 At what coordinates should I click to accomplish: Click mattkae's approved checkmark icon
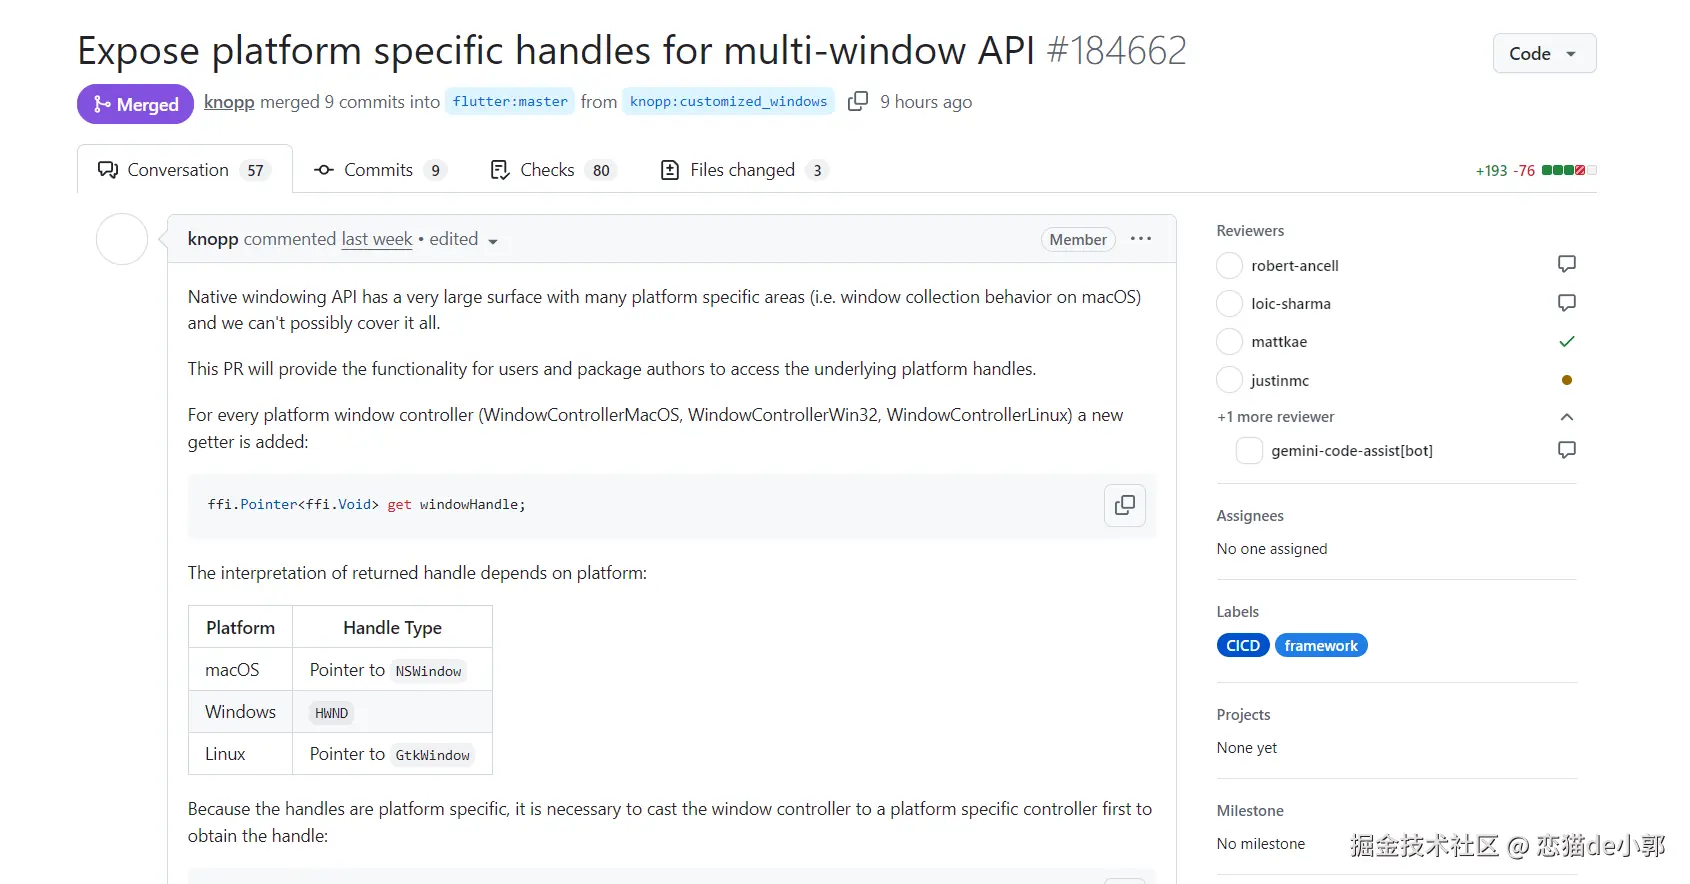[x=1566, y=342]
